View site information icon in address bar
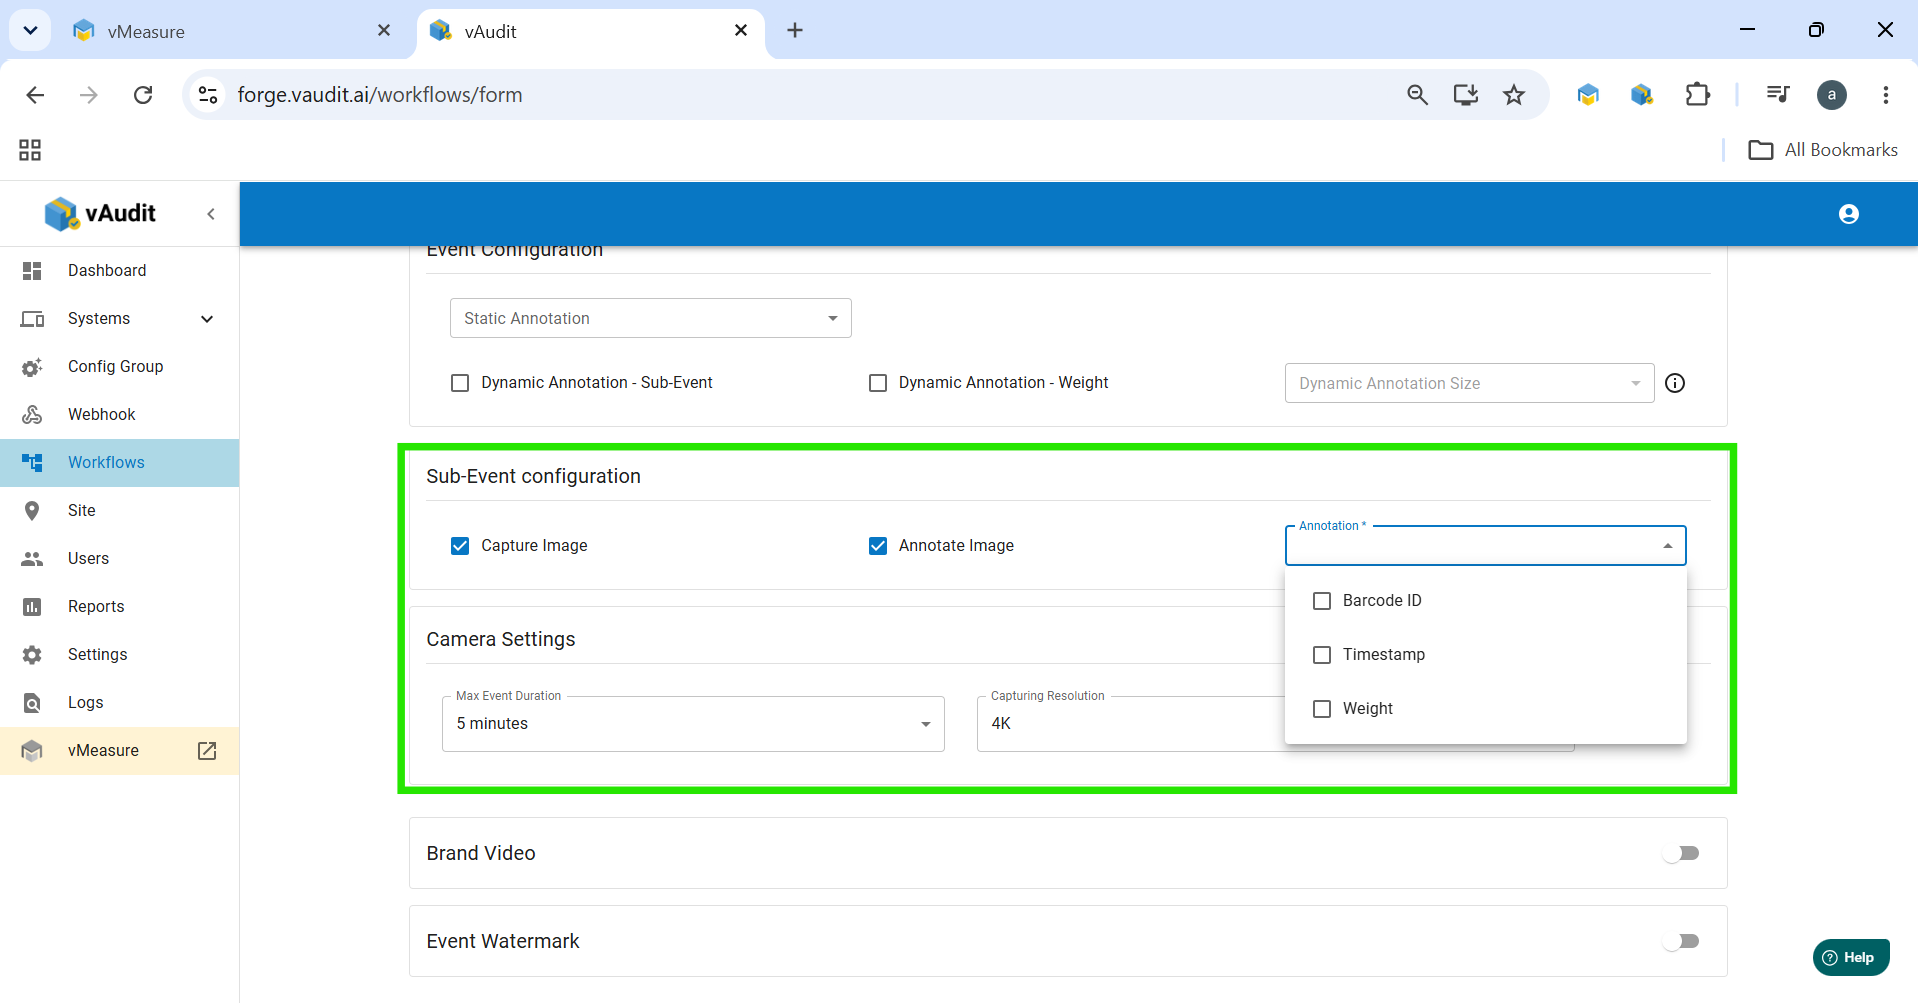Viewport: 1918px width, 1003px height. coord(208,95)
